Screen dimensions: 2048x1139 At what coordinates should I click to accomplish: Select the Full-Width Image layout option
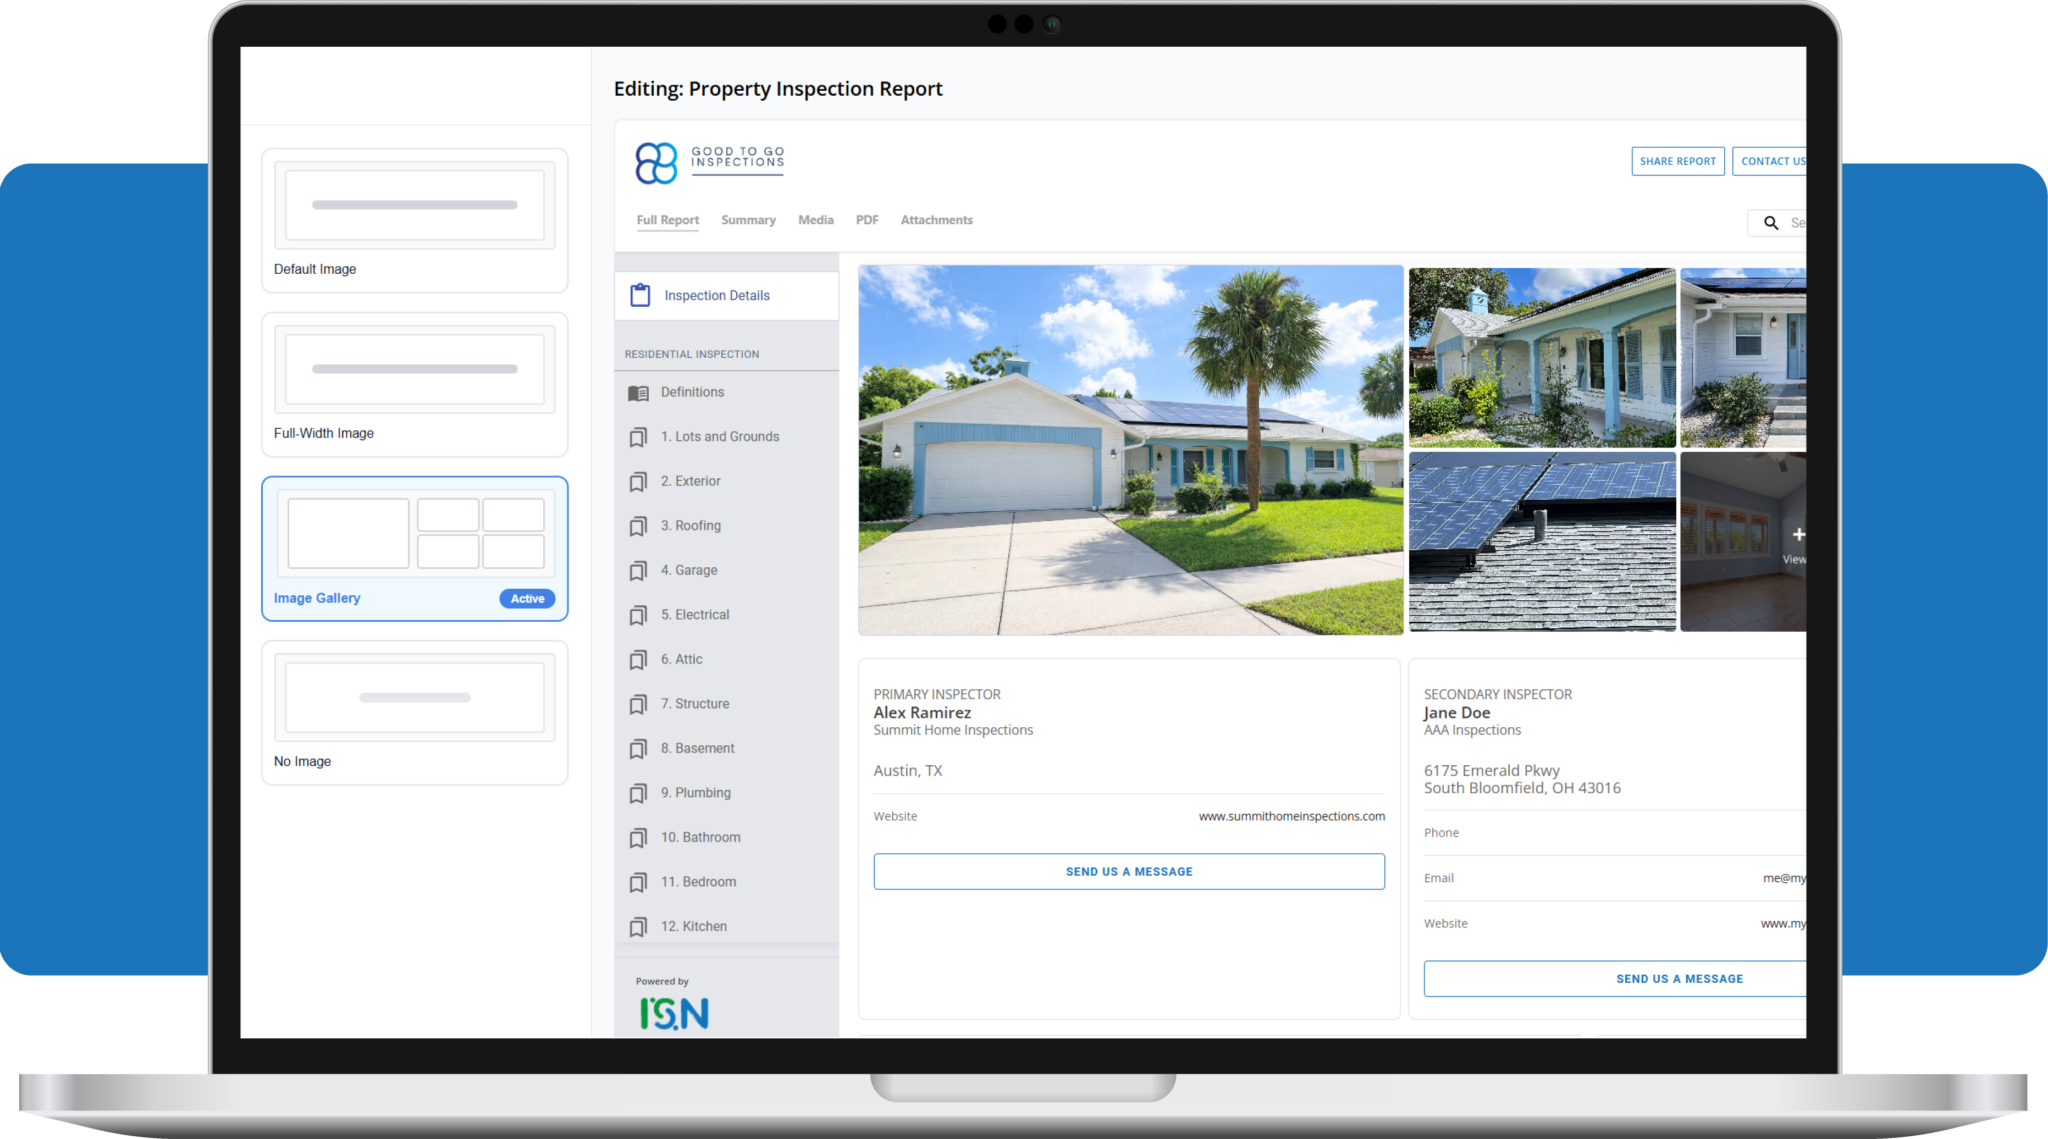pos(415,385)
